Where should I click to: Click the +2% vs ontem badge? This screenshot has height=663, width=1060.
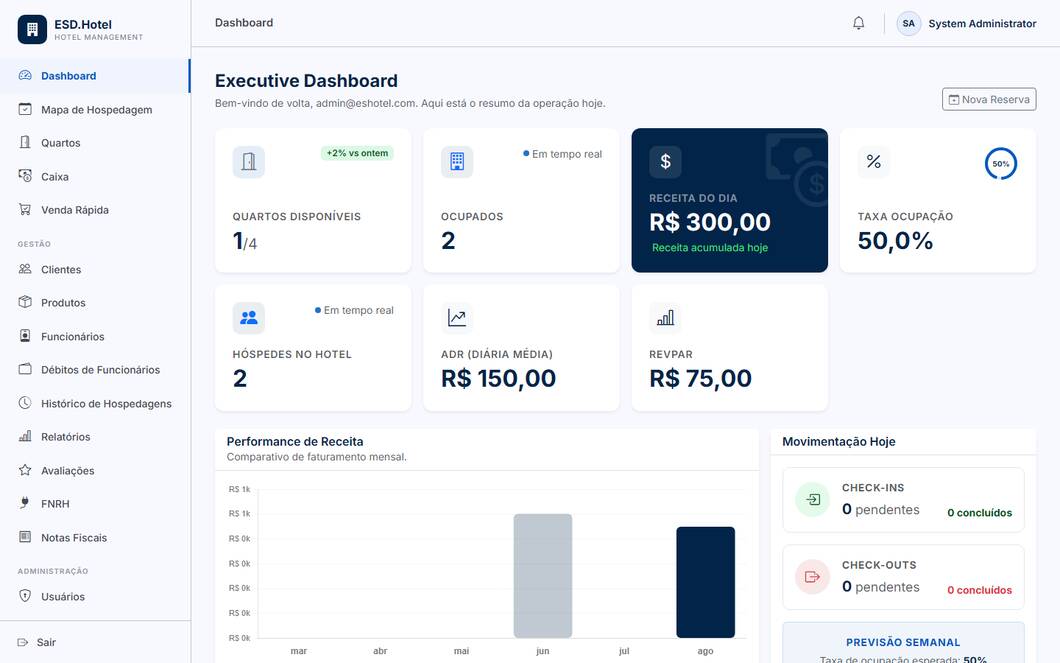[x=357, y=153]
